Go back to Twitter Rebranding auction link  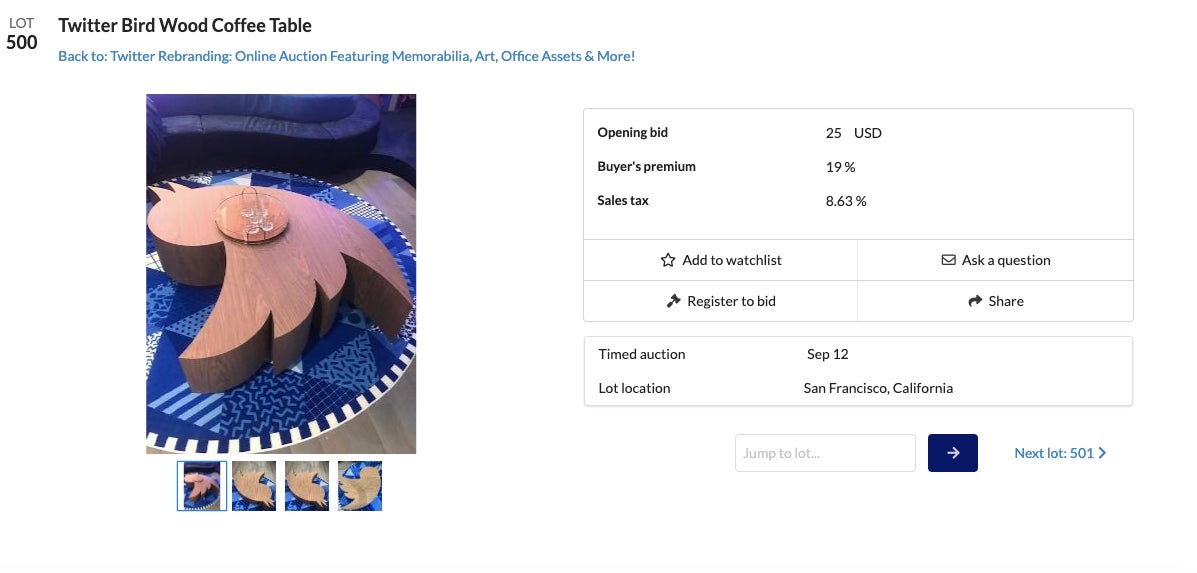(x=346, y=56)
